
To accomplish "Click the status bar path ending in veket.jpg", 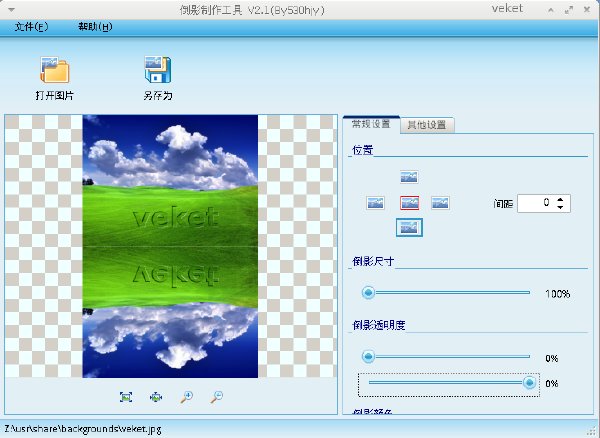I will click(83, 429).
